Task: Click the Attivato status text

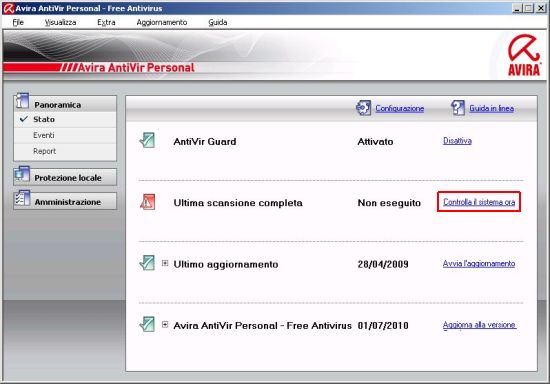Action: tap(375, 142)
